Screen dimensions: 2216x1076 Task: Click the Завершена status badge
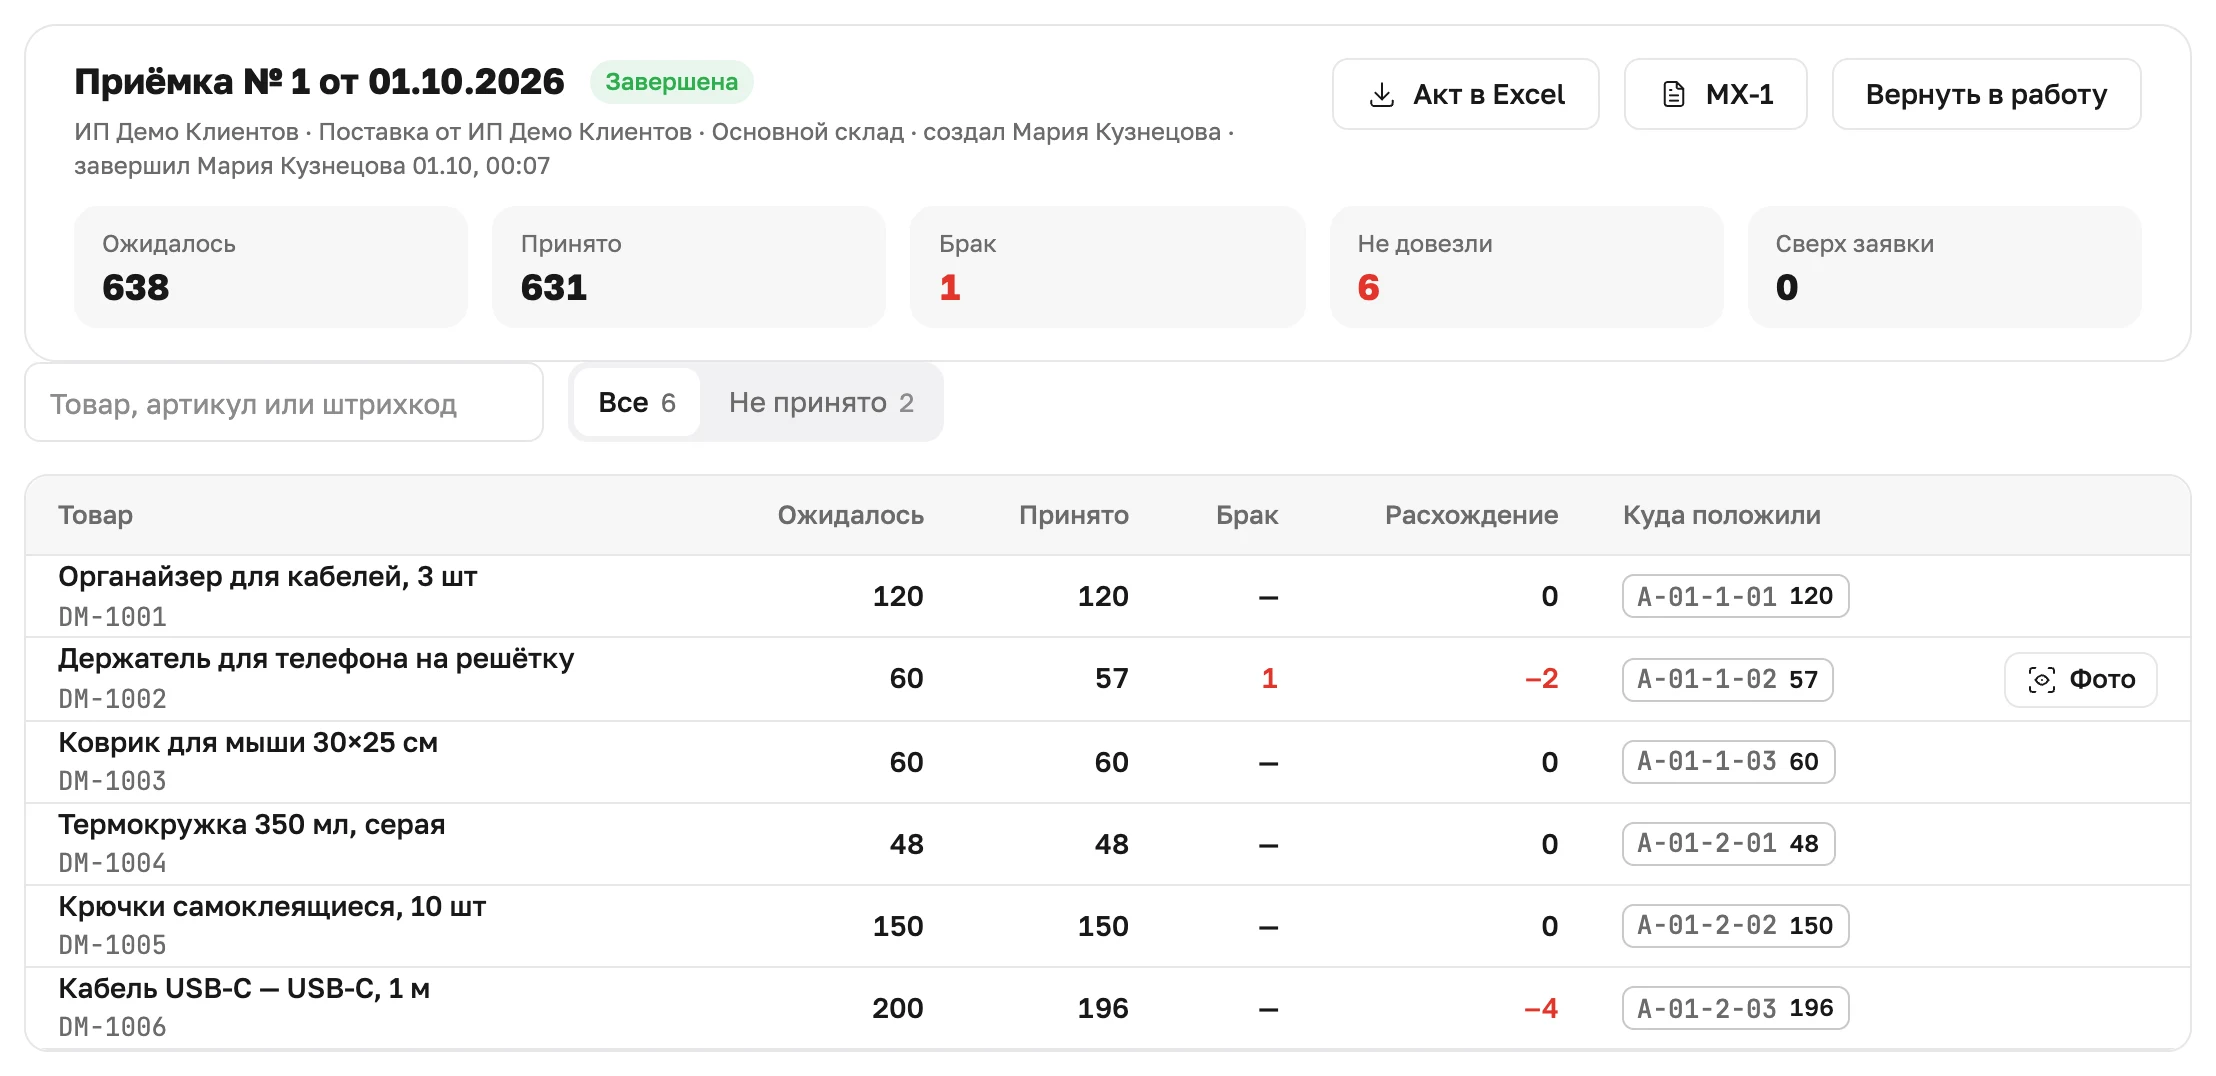click(671, 82)
